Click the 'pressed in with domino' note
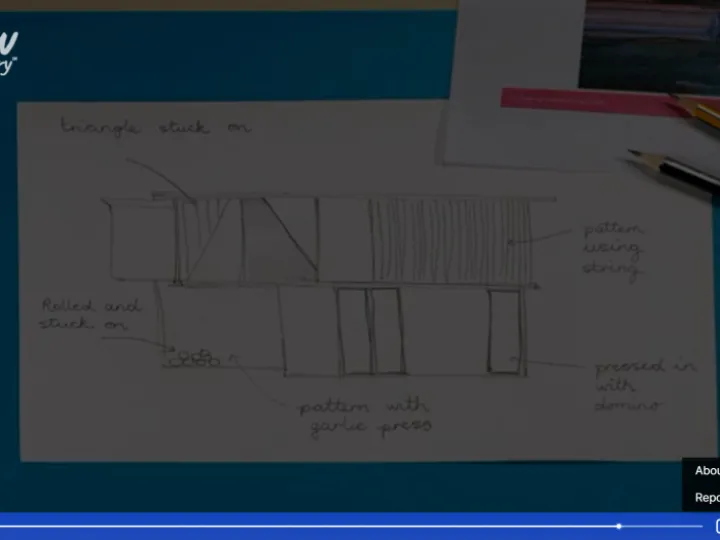Screen dimensions: 720x540 pyautogui.click(x=640, y=385)
